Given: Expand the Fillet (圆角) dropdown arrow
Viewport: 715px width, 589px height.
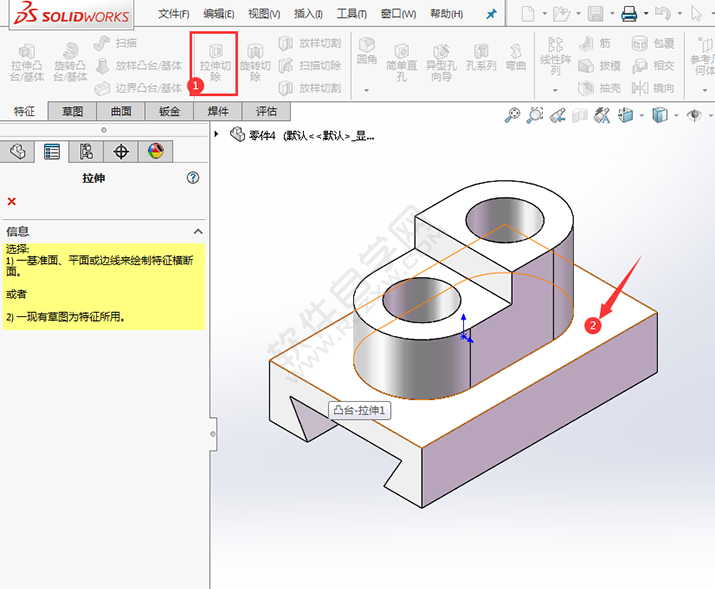Looking at the screenshot, I should click(x=366, y=90).
